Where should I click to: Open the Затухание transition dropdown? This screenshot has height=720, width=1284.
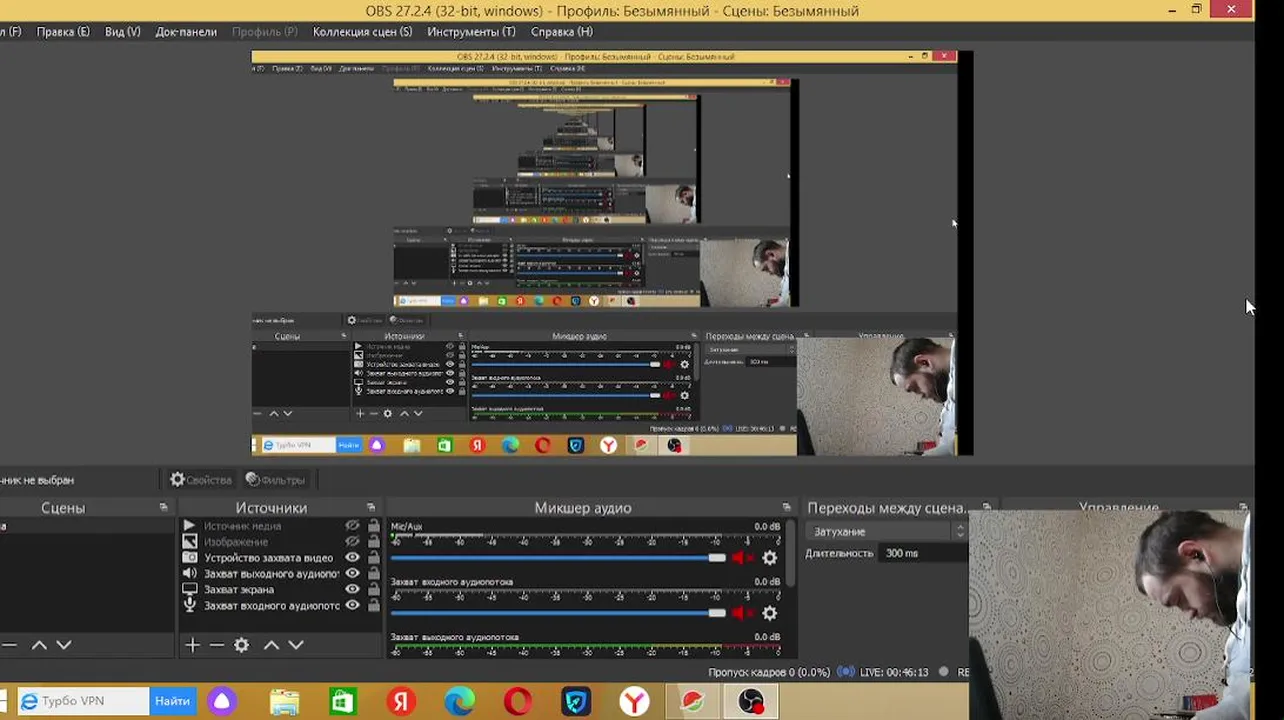coord(887,532)
